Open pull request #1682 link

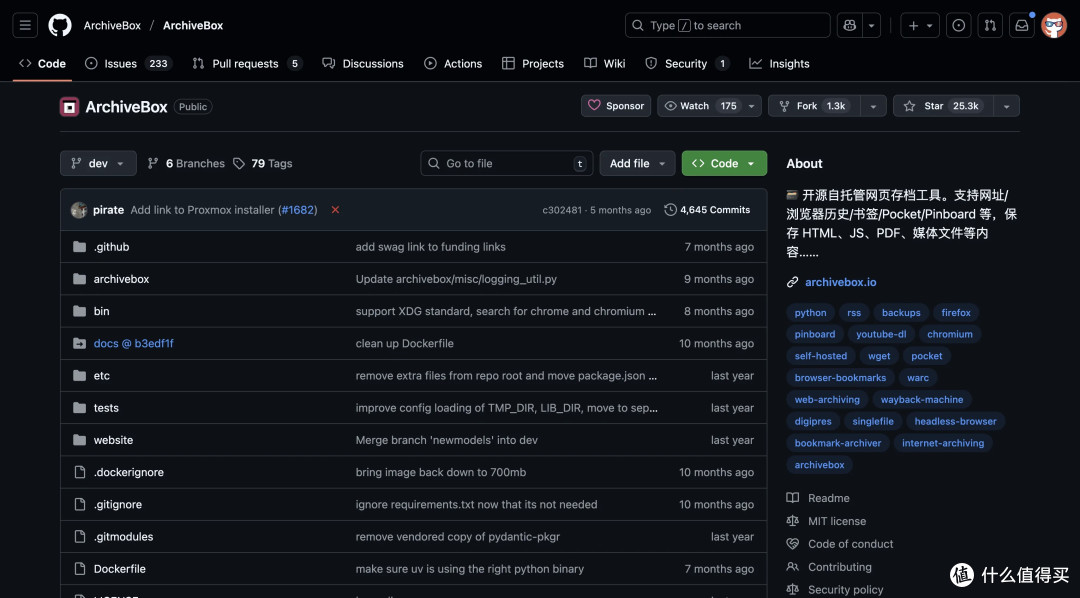pos(298,210)
